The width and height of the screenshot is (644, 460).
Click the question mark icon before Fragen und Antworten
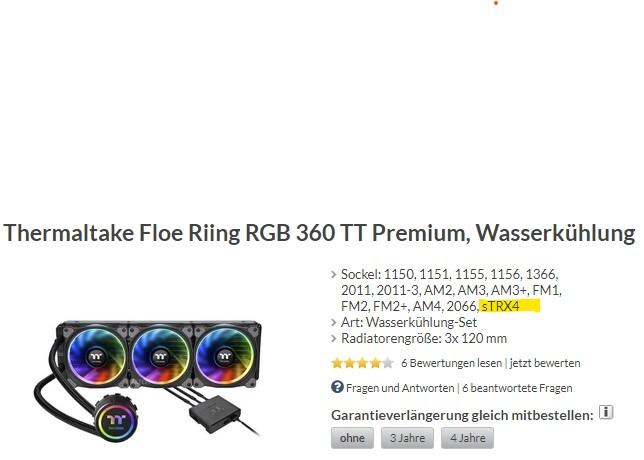pos(337,387)
